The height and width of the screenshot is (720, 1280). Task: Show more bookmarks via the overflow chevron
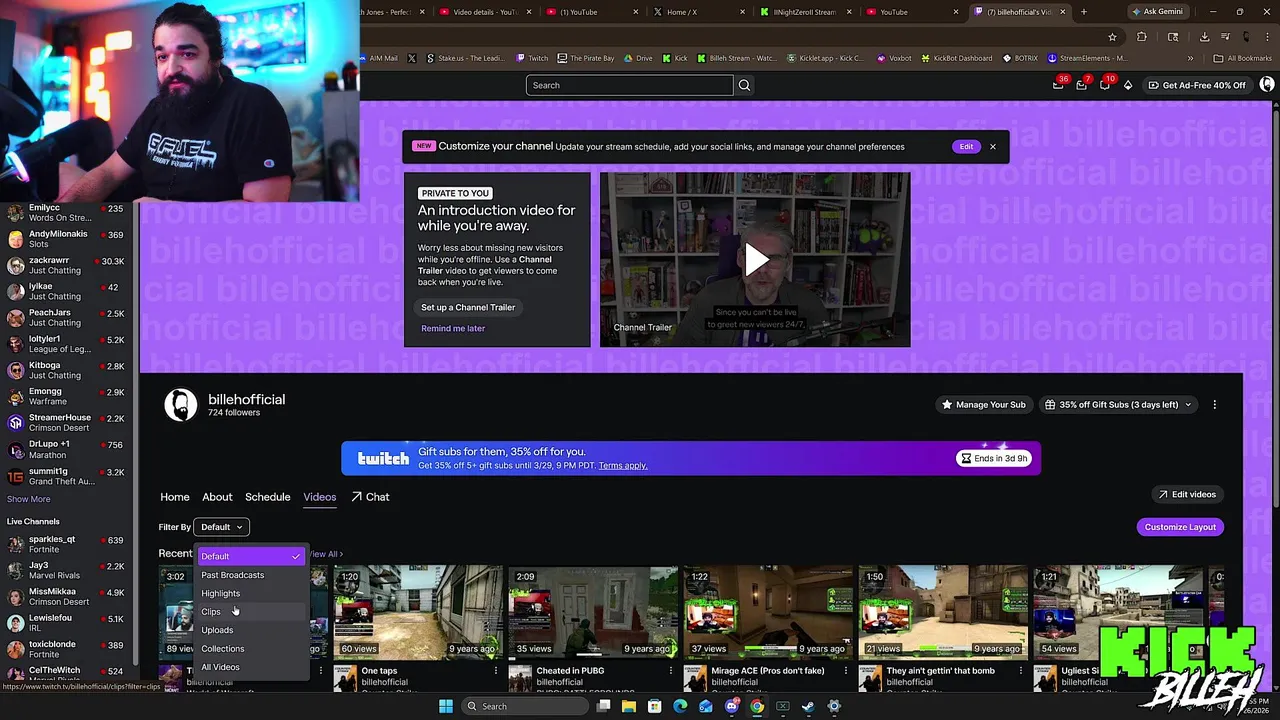click(x=1190, y=58)
